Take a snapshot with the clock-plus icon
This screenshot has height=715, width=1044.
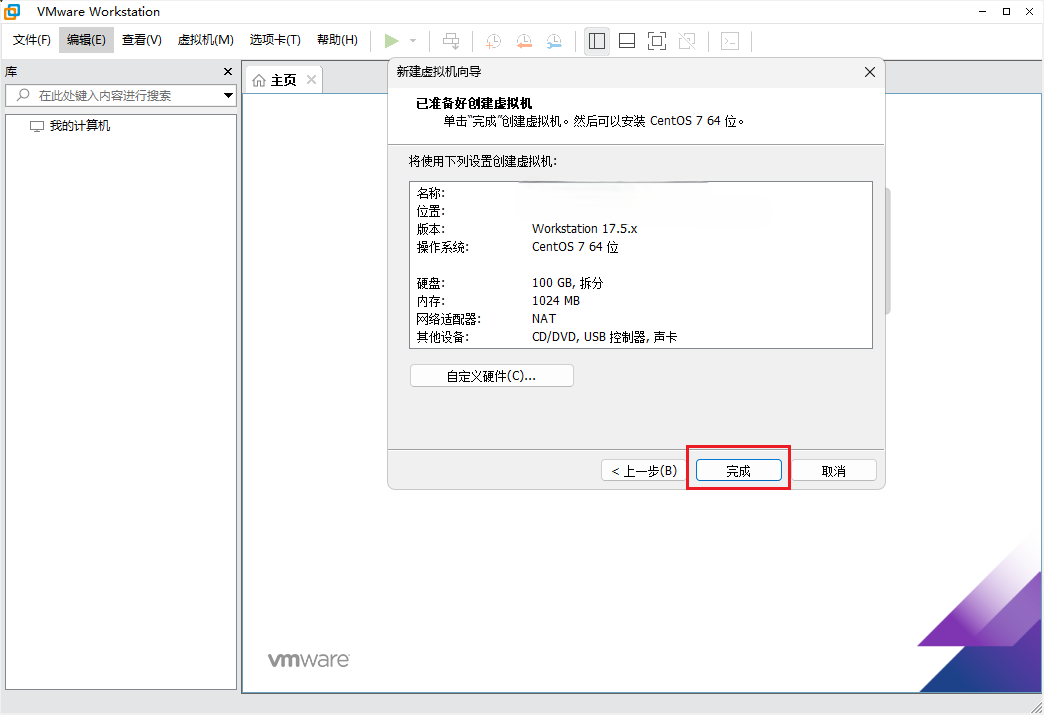493,41
